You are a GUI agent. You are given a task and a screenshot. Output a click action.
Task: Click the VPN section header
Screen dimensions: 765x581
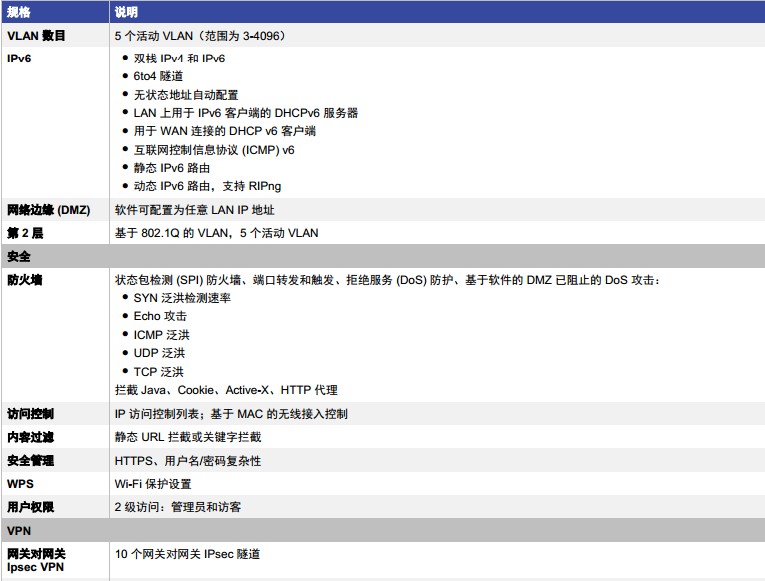click(20, 530)
